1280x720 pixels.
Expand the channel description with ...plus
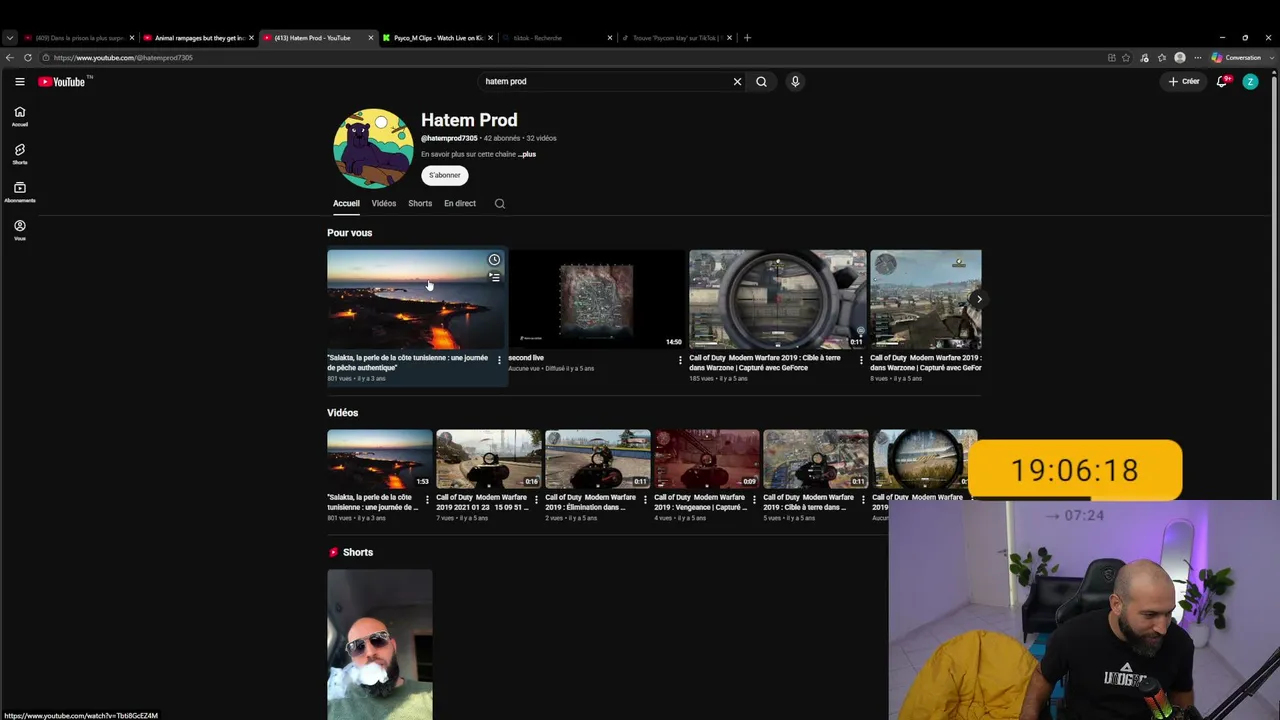[527, 154]
